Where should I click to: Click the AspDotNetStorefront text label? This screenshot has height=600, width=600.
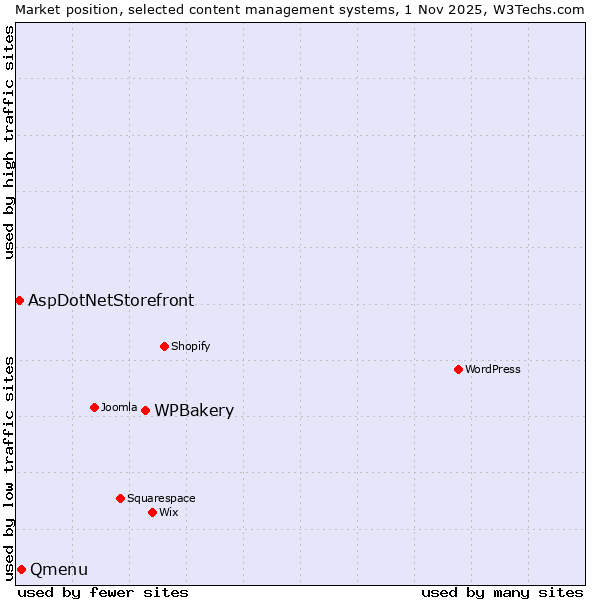click(111, 300)
